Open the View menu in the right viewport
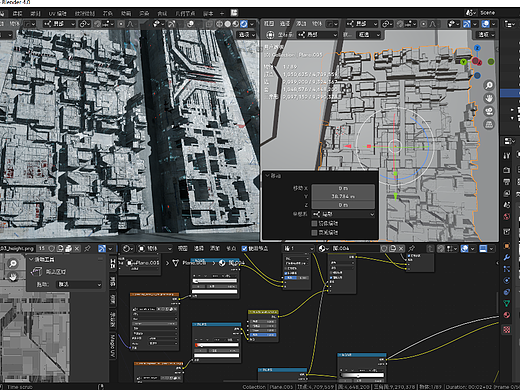Image resolution: width=520 pixels, height=390 pixels. pos(269,24)
